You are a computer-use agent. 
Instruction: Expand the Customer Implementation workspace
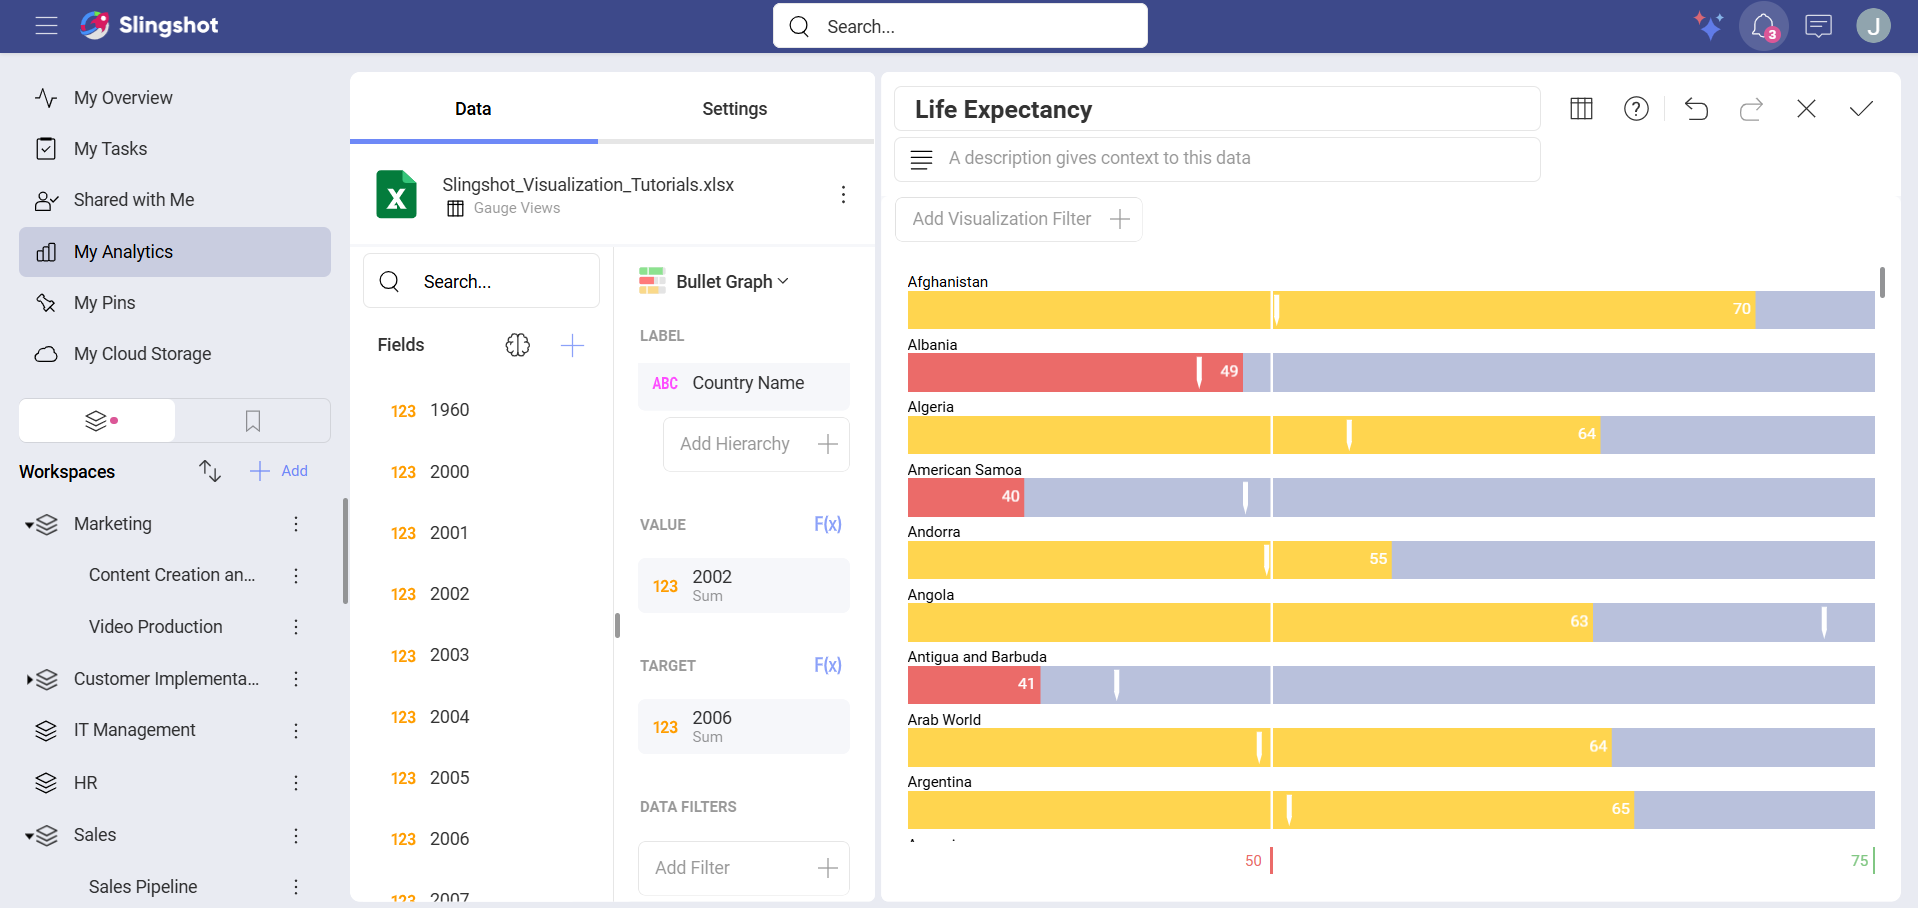point(29,679)
